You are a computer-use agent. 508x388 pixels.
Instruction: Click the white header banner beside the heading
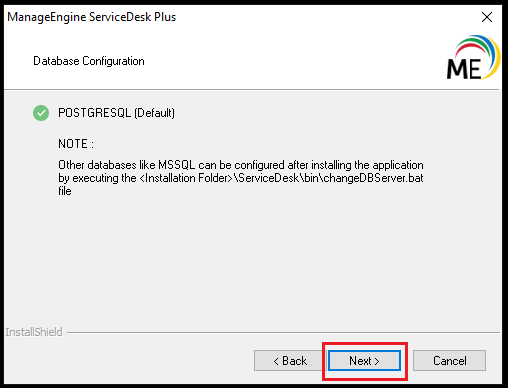click(293, 61)
